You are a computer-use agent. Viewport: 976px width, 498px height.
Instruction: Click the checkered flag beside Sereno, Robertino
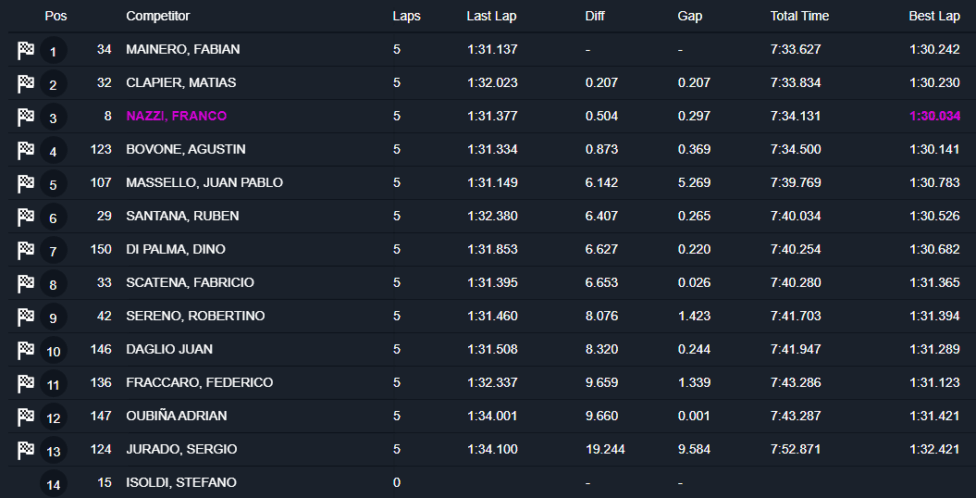click(x=25, y=317)
